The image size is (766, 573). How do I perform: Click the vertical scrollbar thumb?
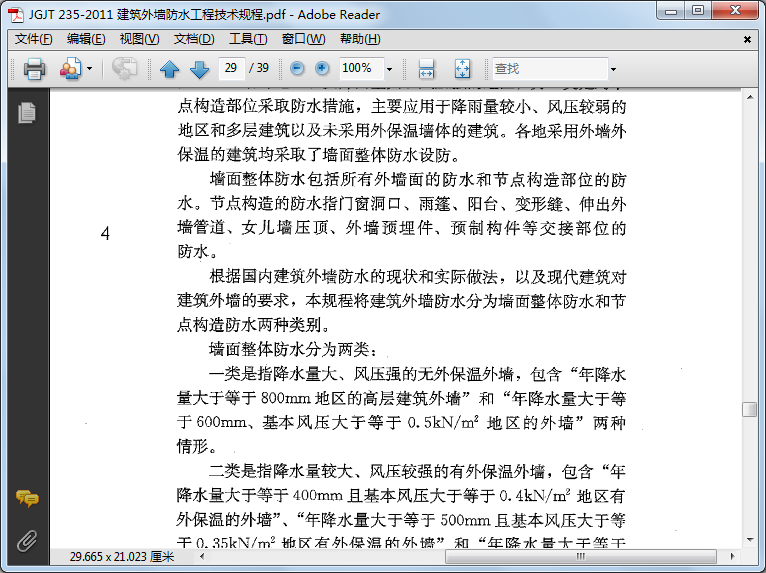749,409
